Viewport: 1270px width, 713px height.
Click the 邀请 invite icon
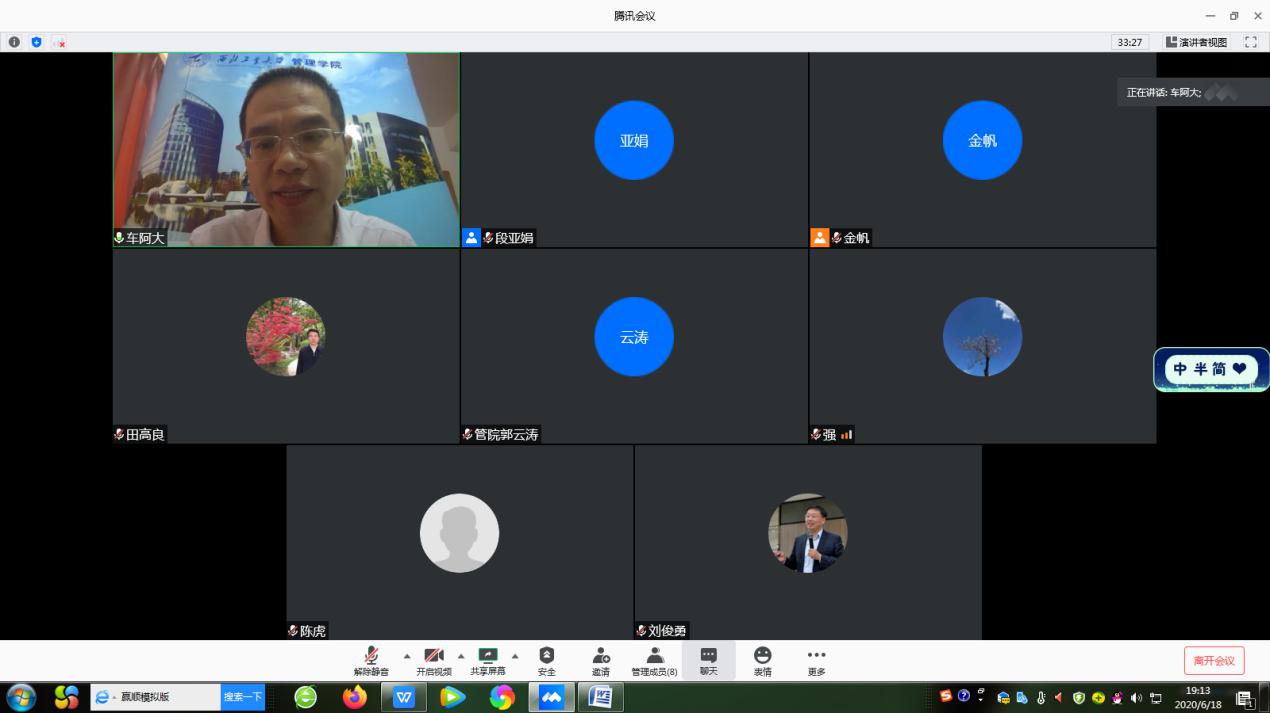tap(600, 661)
